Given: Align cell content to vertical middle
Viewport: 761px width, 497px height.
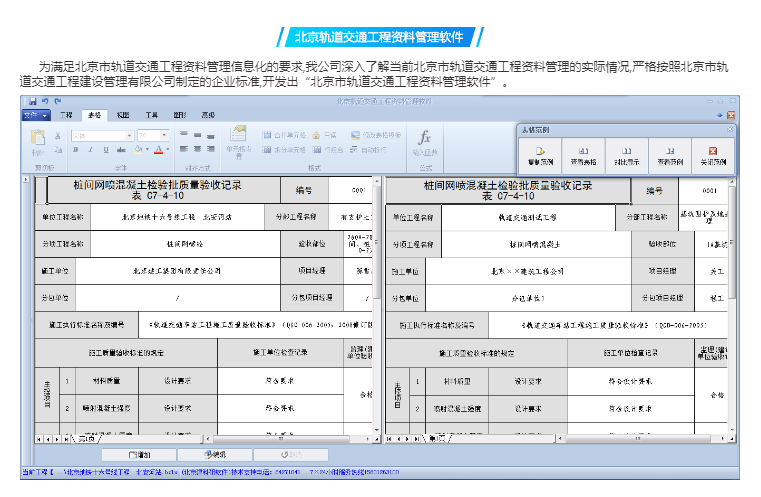Looking at the screenshot, I should [x=198, y=135].
